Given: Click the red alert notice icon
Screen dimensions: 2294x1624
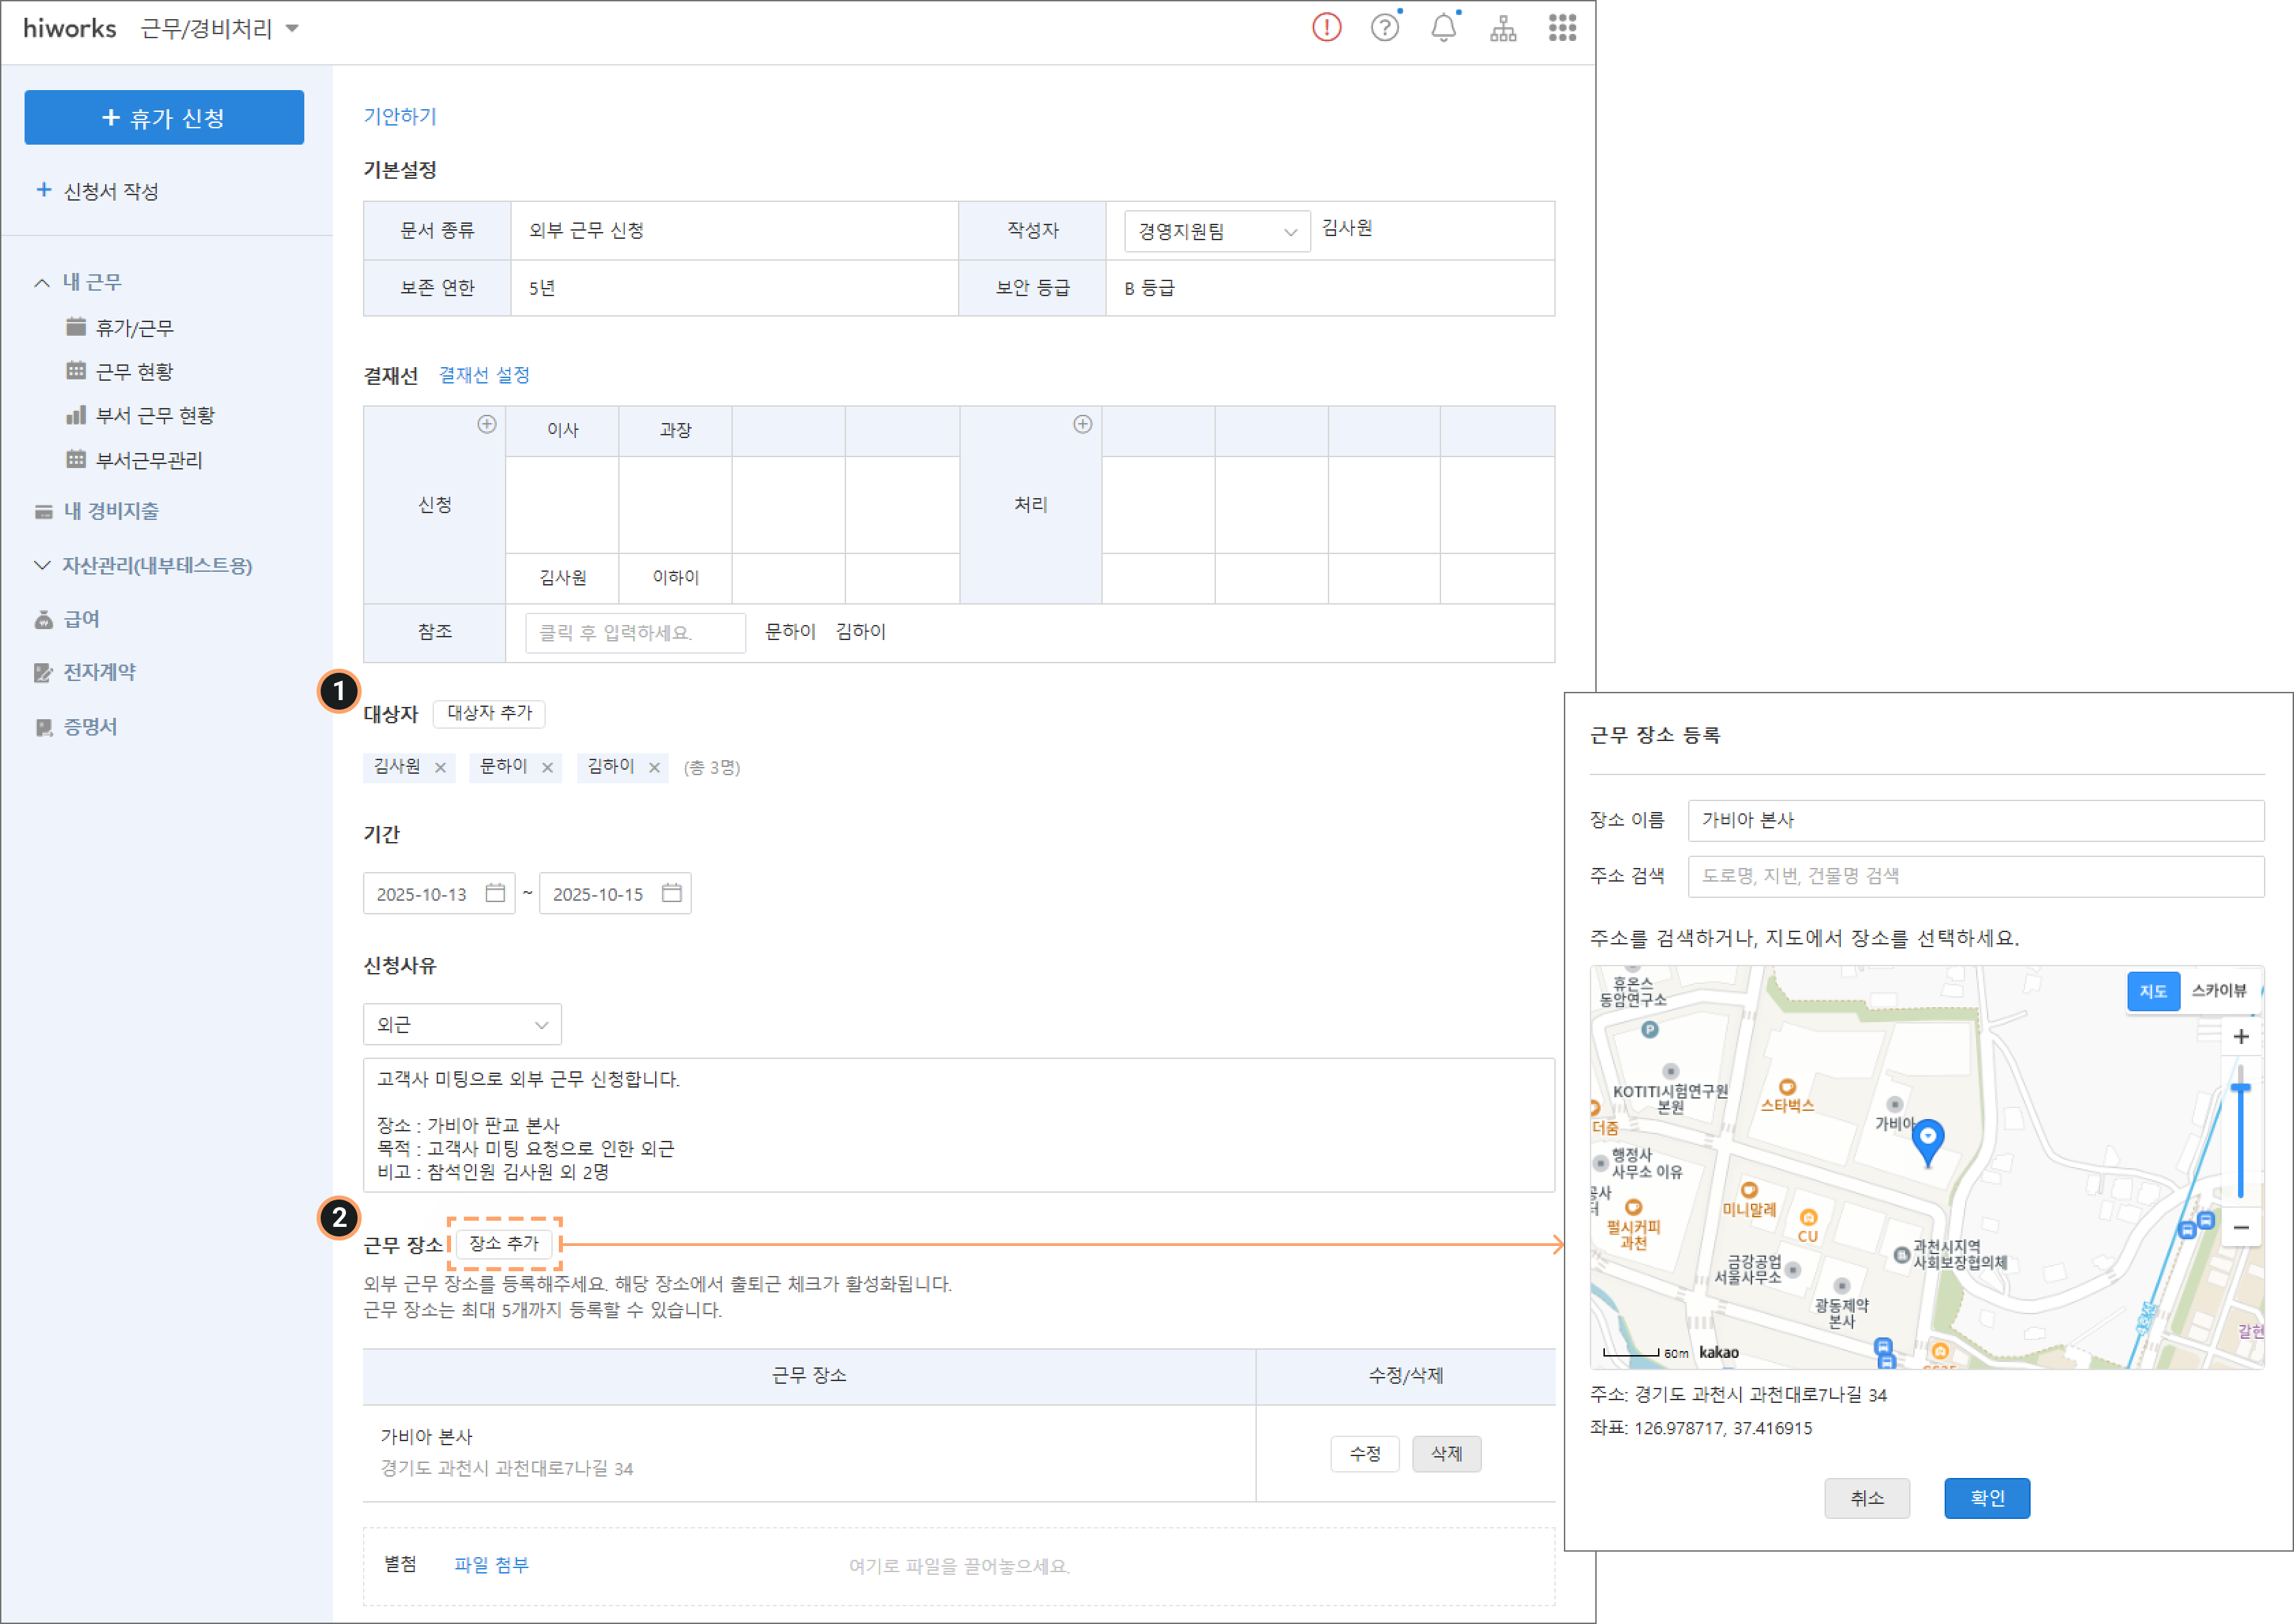Looking at the screenshot, I should [x=1326, y=28].
